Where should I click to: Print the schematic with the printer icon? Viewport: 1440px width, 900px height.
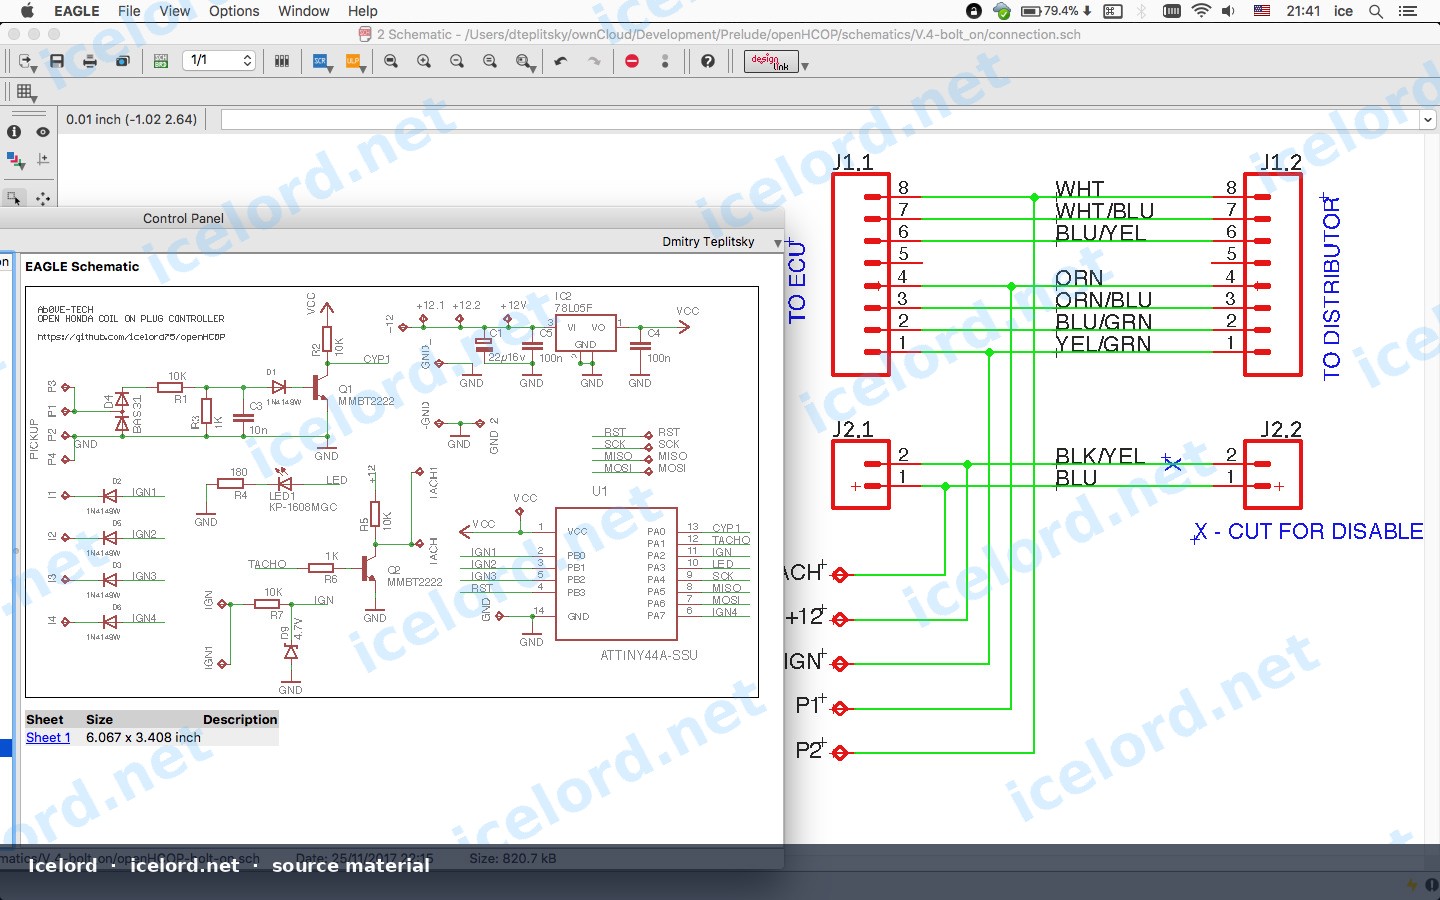[x=90, y=62]
